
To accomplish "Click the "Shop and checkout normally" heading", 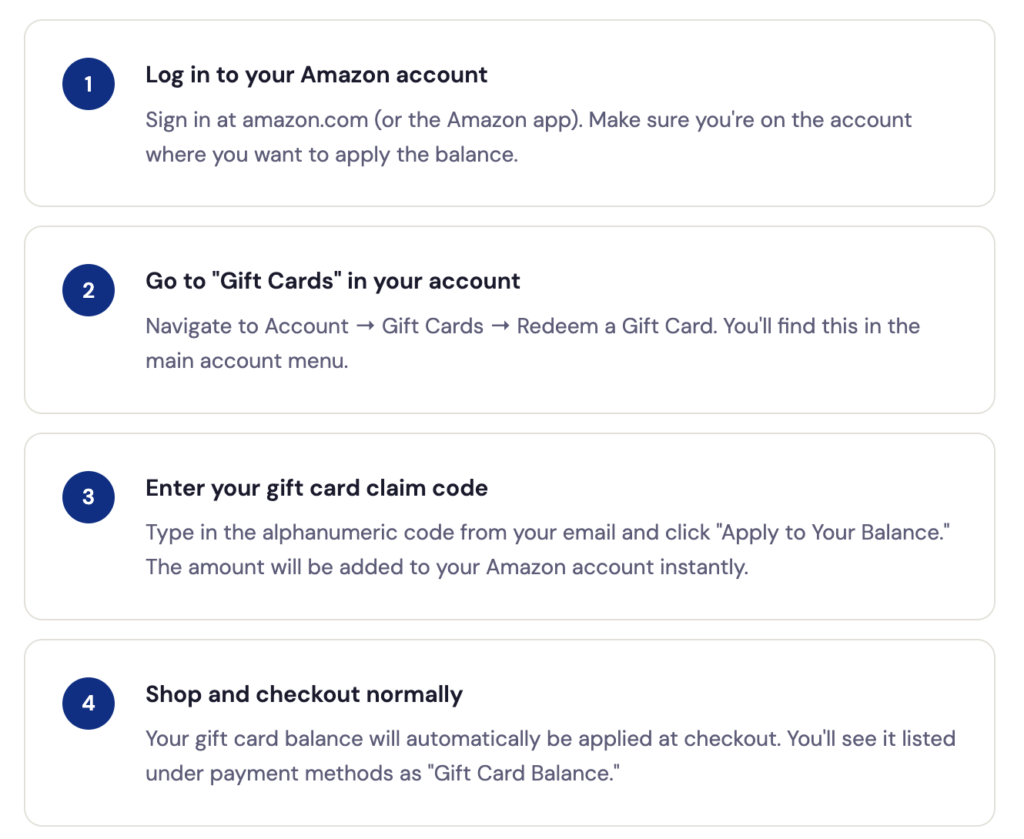I will tap(304, 694).
